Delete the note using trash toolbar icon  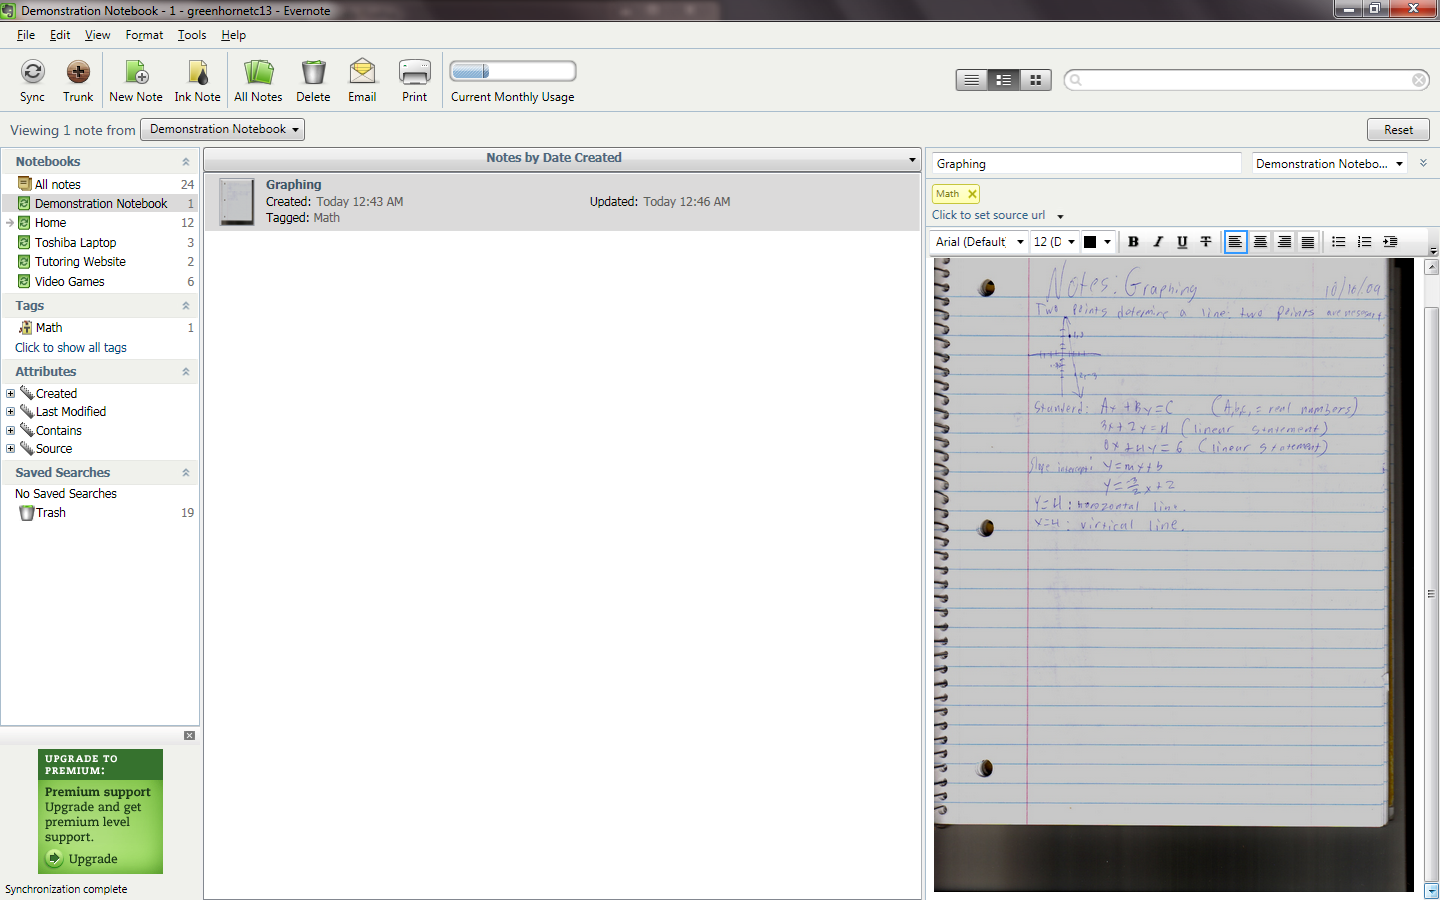click(x=313, y=80)
